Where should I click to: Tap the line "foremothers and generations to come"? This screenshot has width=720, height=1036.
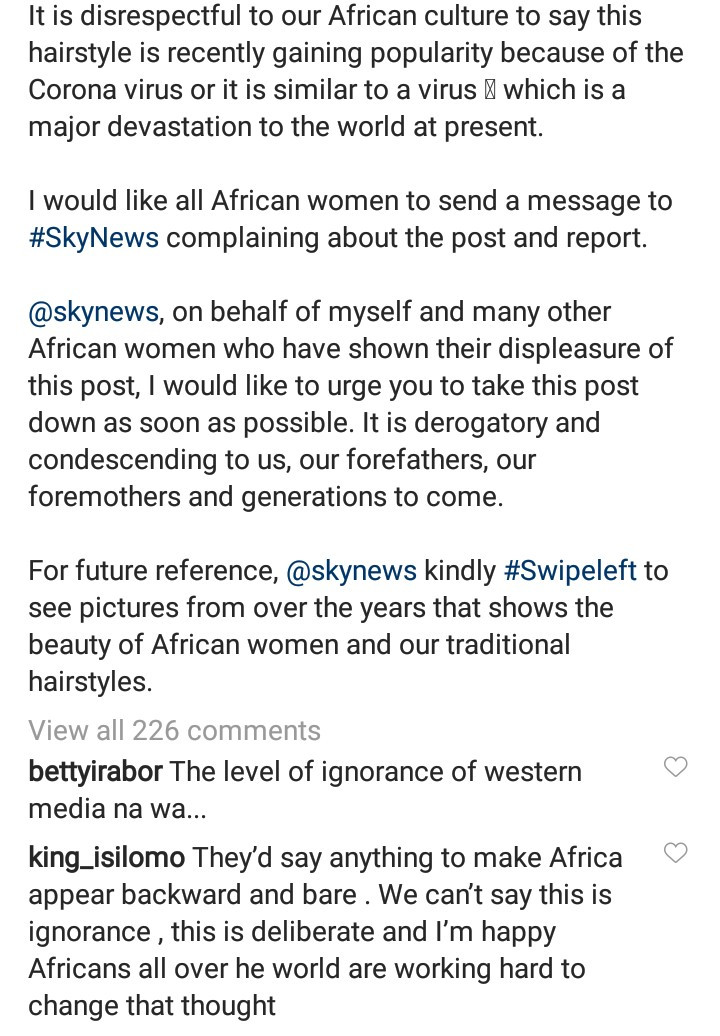coord(266,497)
